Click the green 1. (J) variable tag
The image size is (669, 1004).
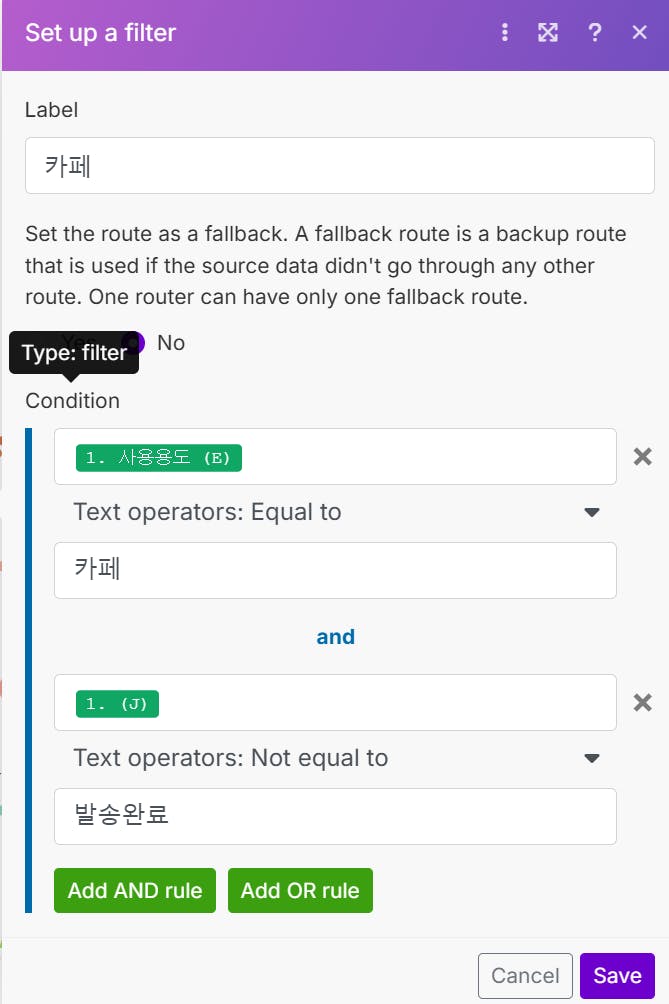tap(117, 704)
